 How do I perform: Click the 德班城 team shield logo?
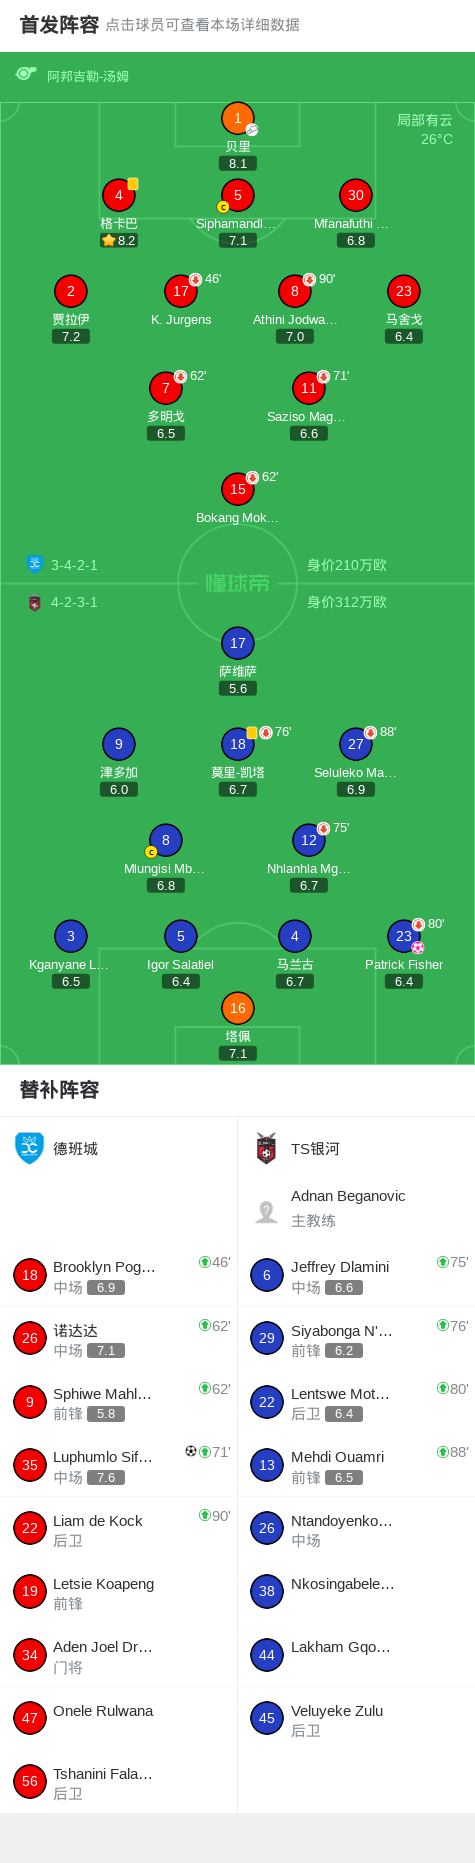(x=30, y=1148)
